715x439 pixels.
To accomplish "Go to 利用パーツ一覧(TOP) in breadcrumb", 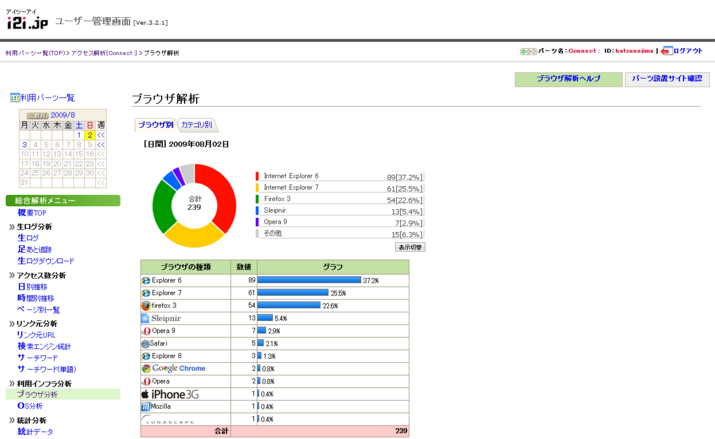I will click(35, 53).
